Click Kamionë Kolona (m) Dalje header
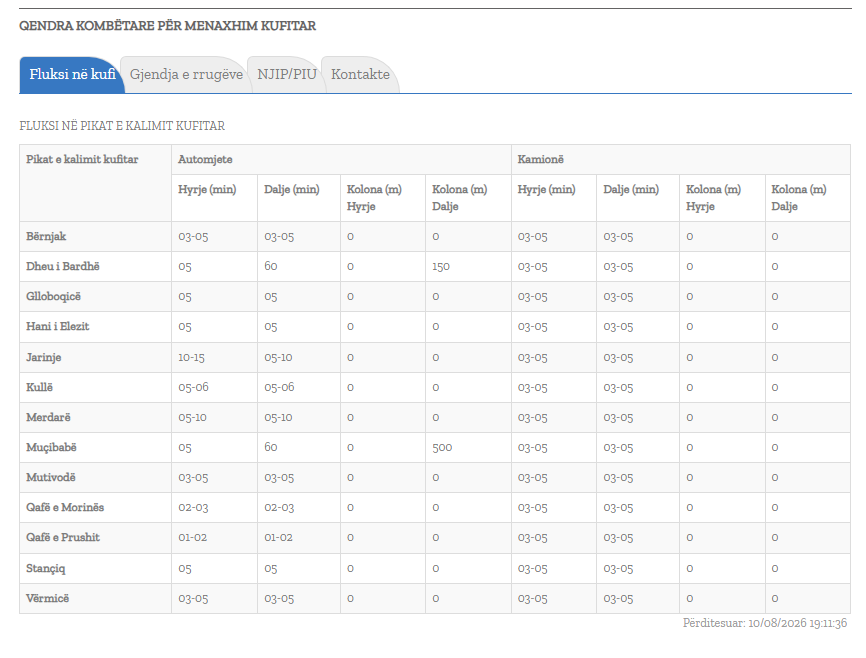The height and width of the screenshot is (658, 866). 799,198
